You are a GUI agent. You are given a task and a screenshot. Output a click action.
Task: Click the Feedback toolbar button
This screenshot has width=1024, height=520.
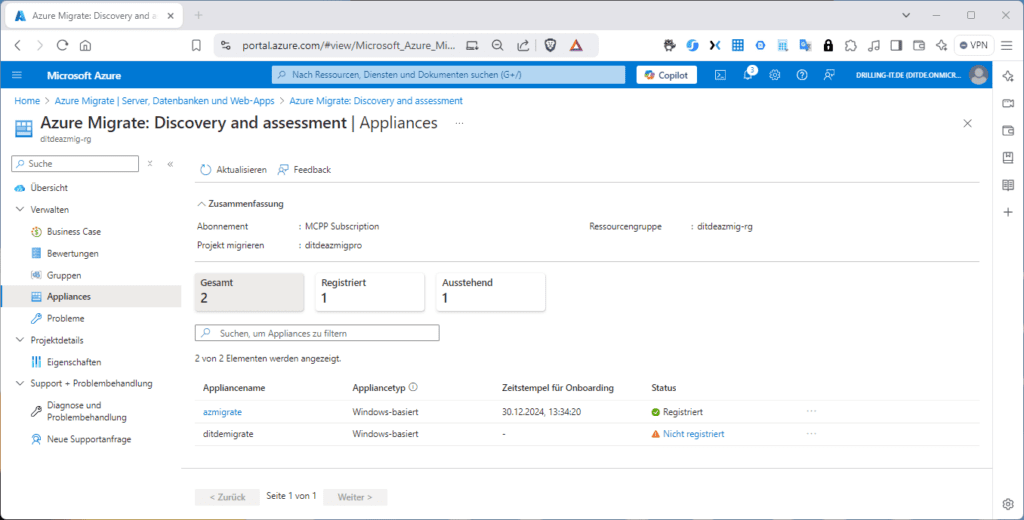pos(304,170)
